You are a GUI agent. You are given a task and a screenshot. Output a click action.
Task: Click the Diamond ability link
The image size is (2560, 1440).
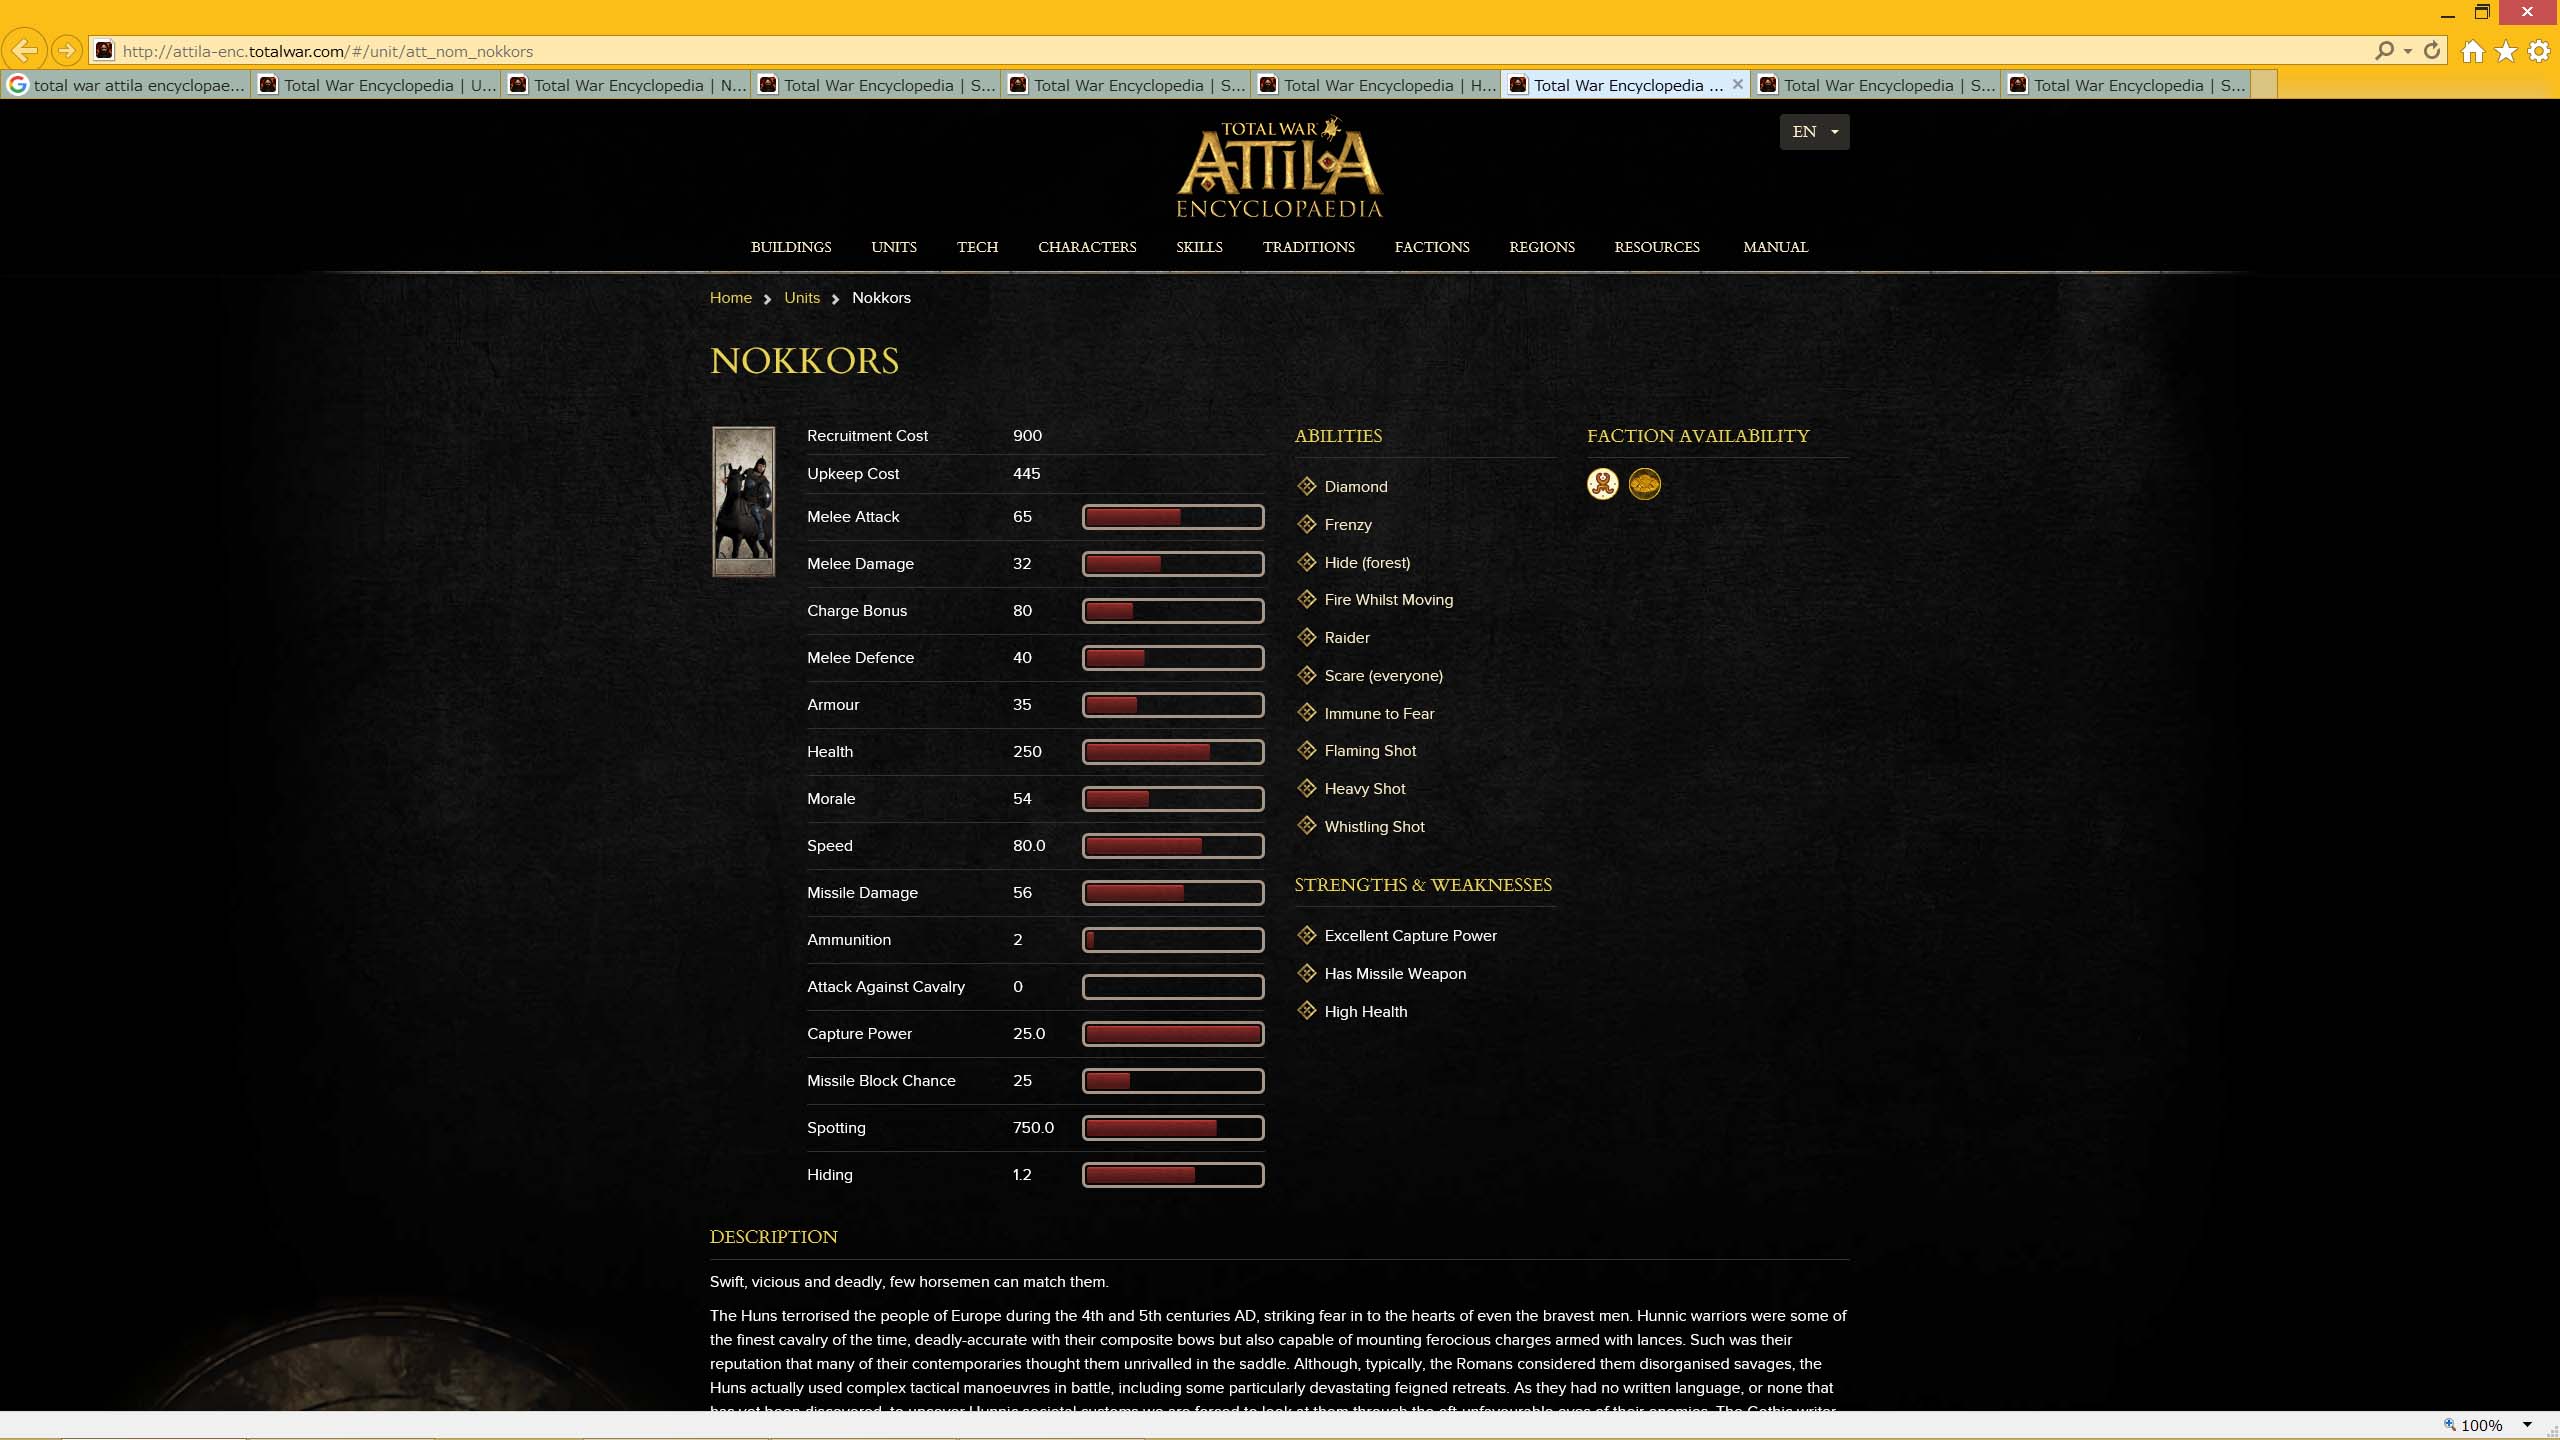(x=1356, y=487)
